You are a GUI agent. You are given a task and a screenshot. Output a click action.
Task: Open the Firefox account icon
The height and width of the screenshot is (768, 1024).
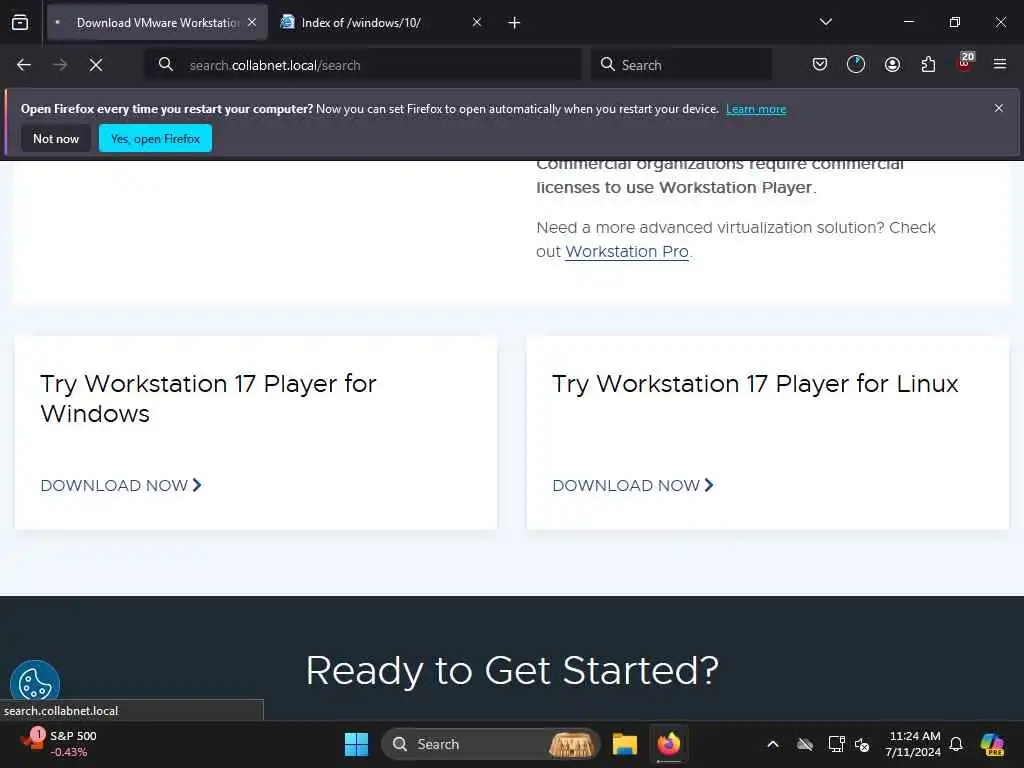click(892, 64)
